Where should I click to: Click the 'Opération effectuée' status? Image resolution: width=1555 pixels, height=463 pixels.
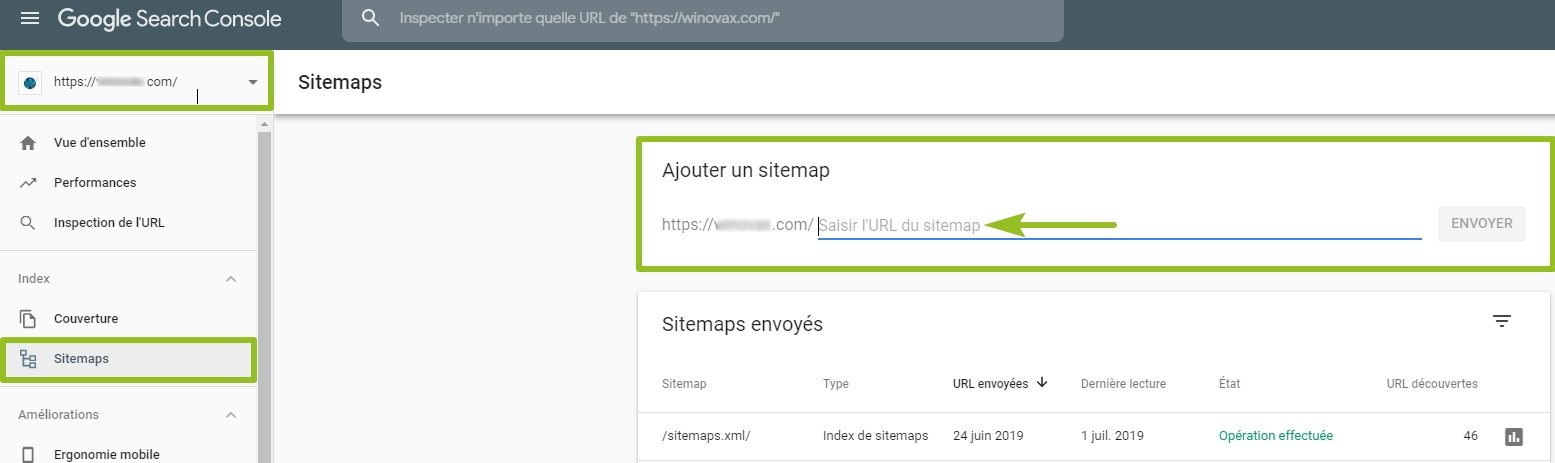click(1276, 436)
